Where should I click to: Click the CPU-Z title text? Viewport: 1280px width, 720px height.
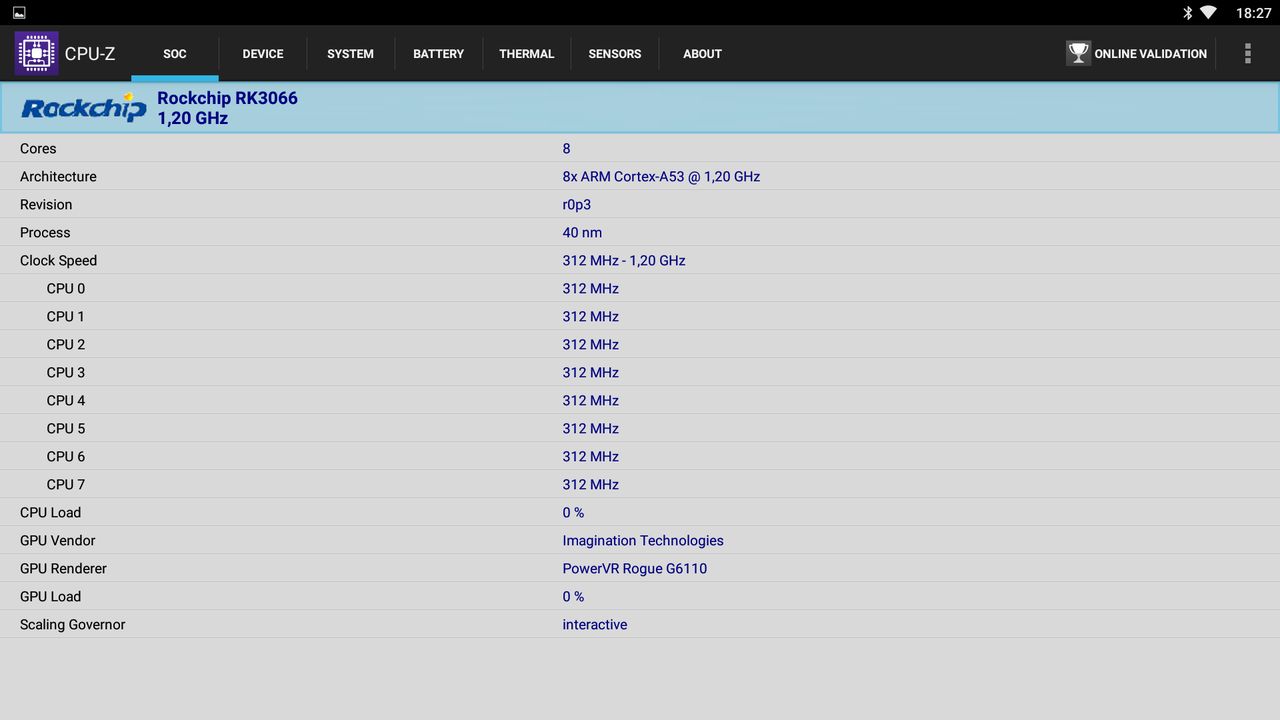click(x=90, y=54)
